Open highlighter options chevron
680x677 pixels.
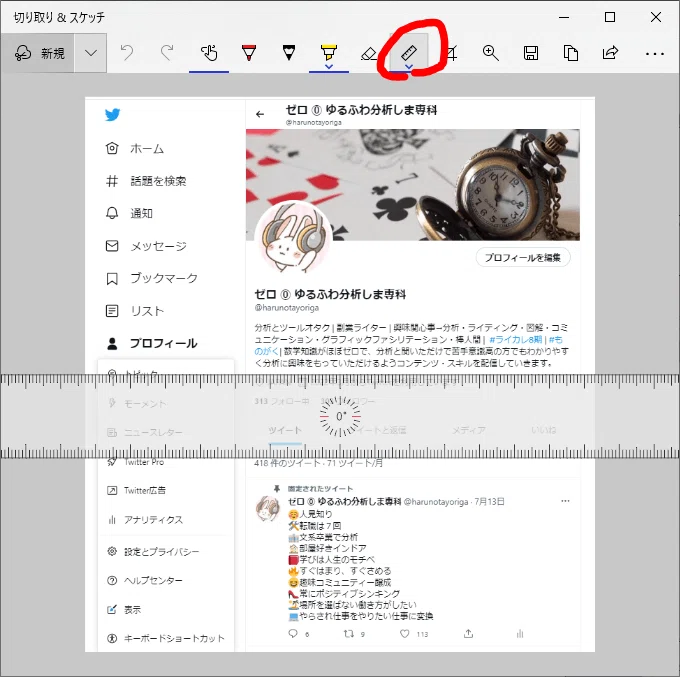point(329,67)
